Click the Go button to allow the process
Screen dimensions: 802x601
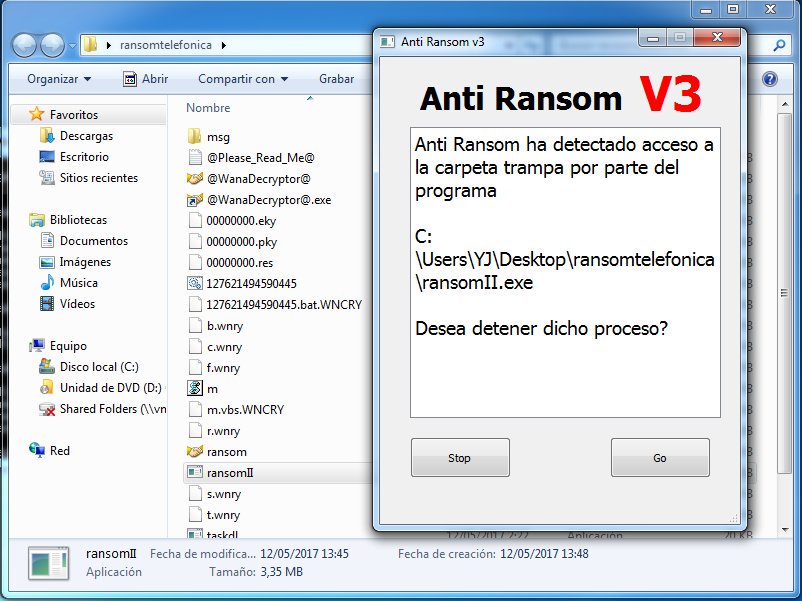point(660,457)
